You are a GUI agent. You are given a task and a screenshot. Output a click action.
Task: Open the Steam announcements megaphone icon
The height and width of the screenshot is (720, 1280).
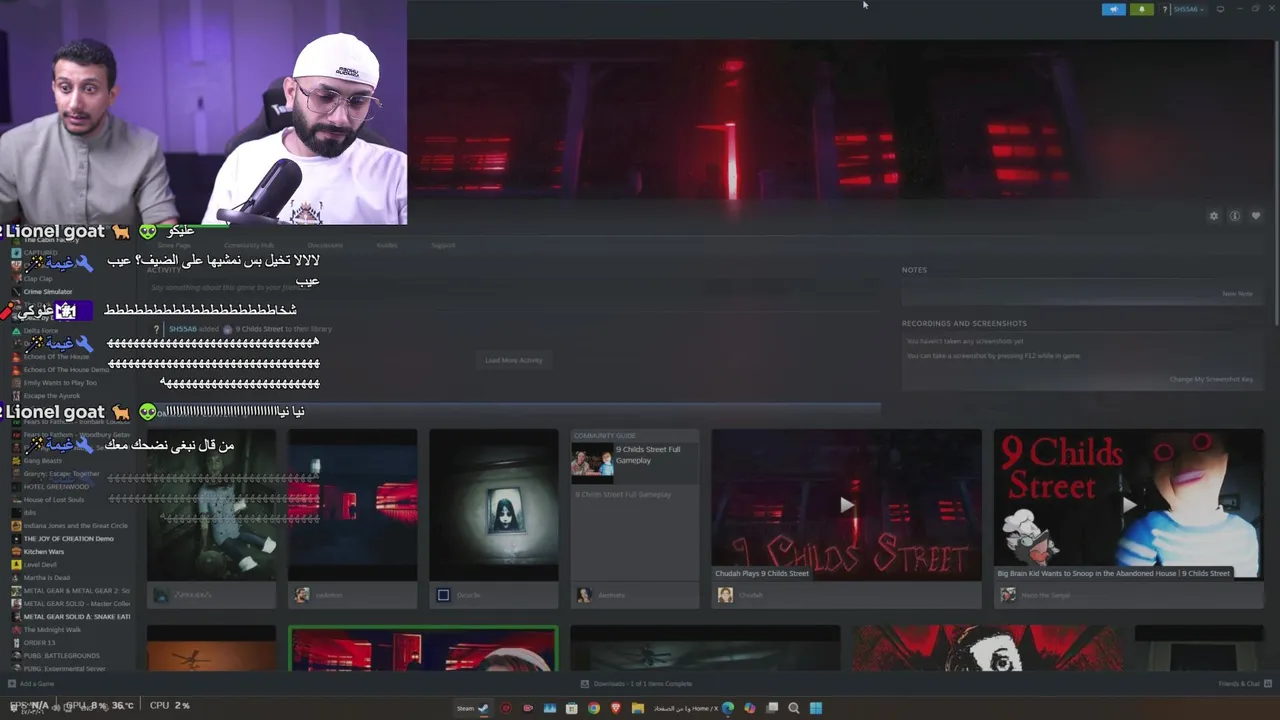click(x=1113, y=9)
